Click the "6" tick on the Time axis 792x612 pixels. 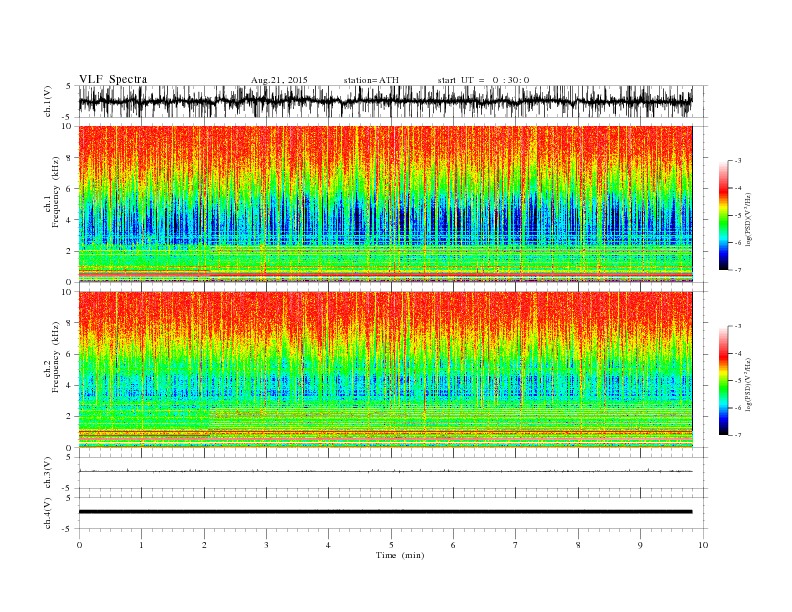coord(453,545)
